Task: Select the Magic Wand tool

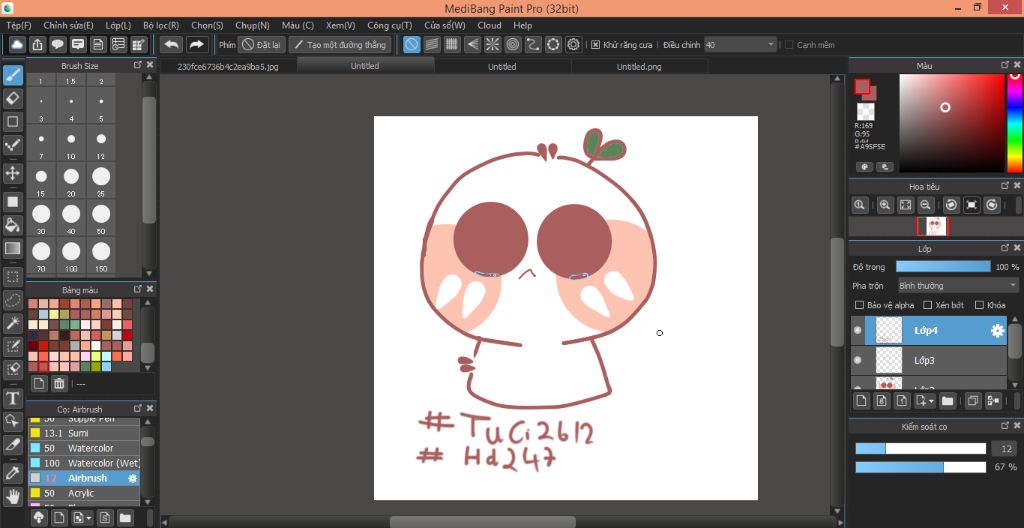Action: pyautogui.click(x=13, y=323)
